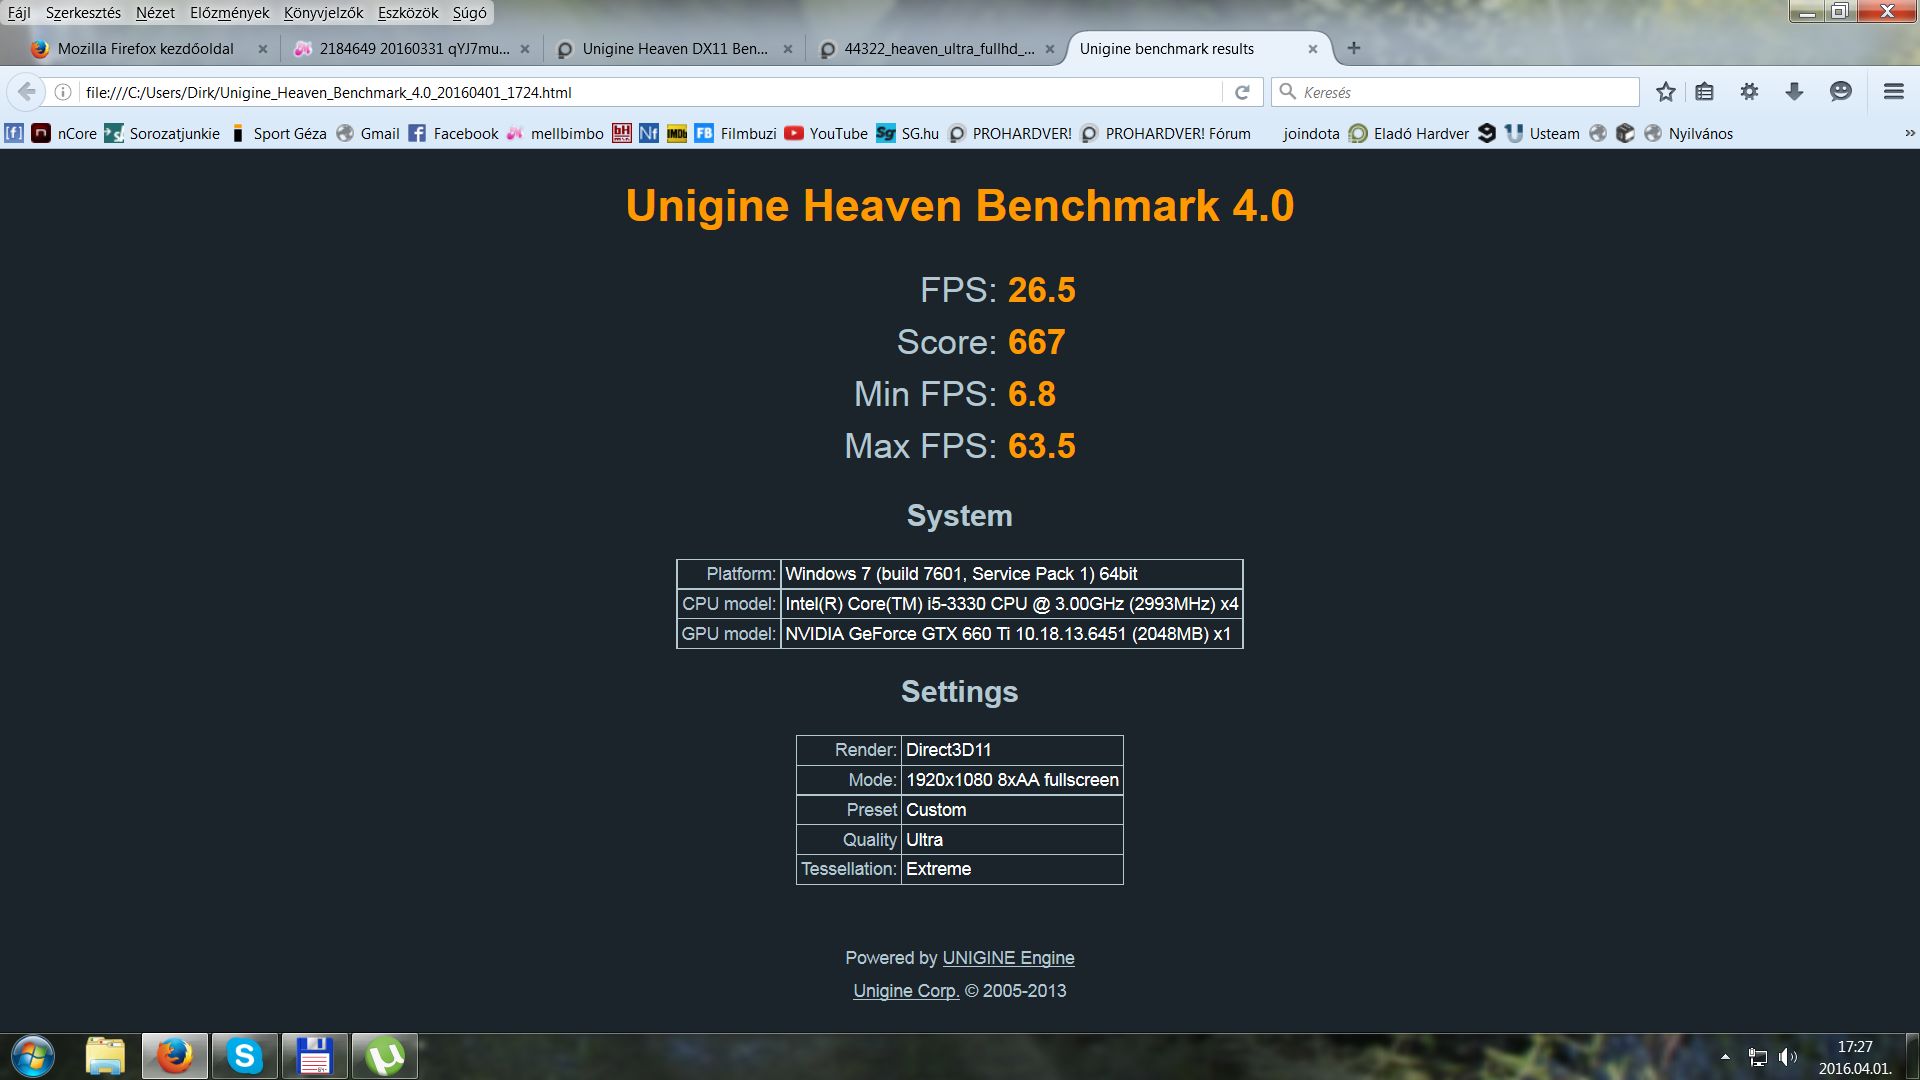Click the address bar with file URL
Screen dimensions: 1920x1080
click(x=650, y=92)
